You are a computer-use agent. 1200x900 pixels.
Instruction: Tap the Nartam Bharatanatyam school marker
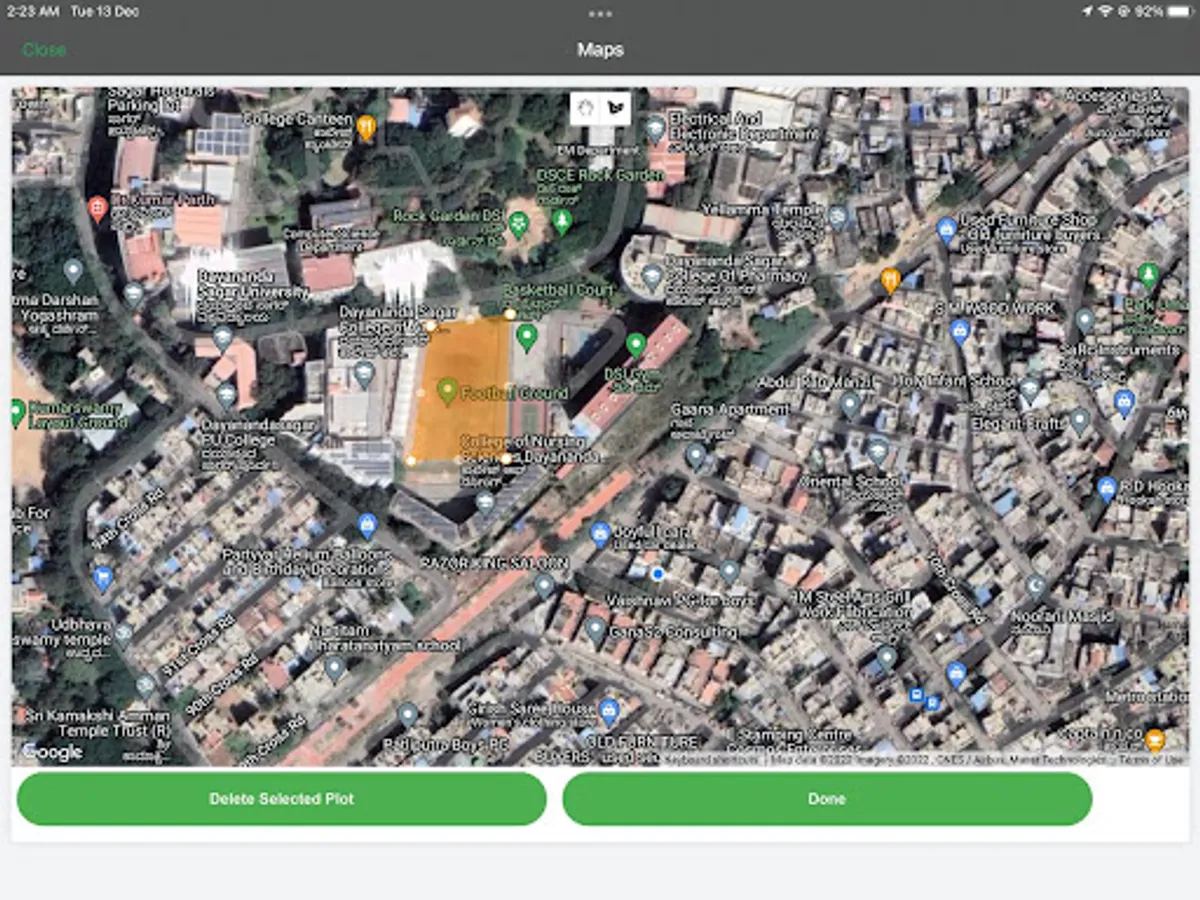335,668
